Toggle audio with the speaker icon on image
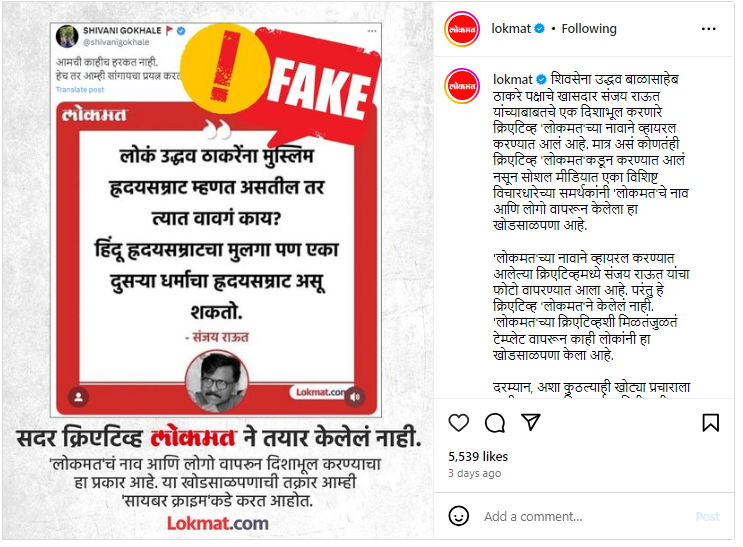Image resolution: width=743 pixels, height=547 pixels. 355,397
